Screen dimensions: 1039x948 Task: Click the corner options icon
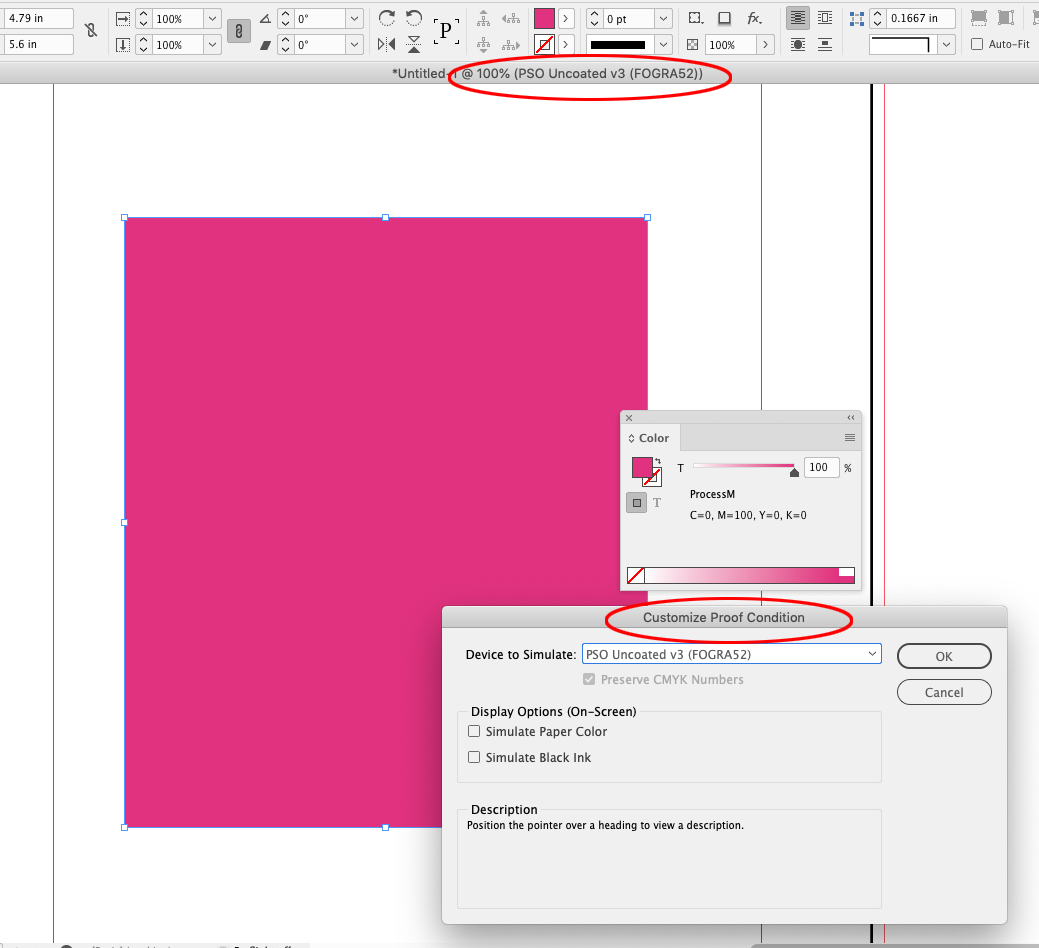point(694,17)
